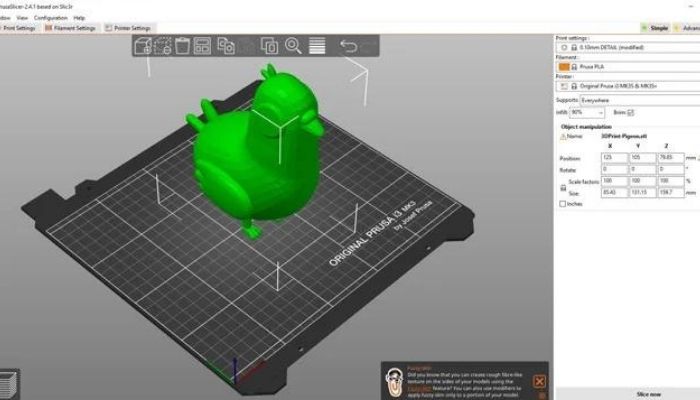Close the Fuzzy skin hint notification

(x=539, y=381)
